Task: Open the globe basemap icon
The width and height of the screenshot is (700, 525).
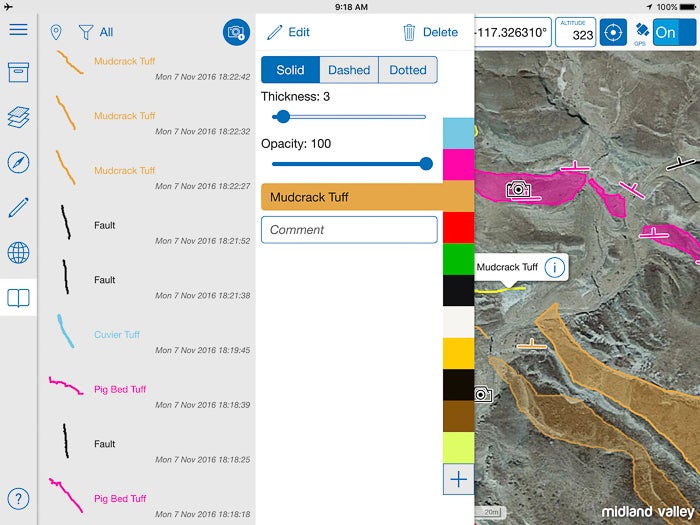Action: (18, 252)
